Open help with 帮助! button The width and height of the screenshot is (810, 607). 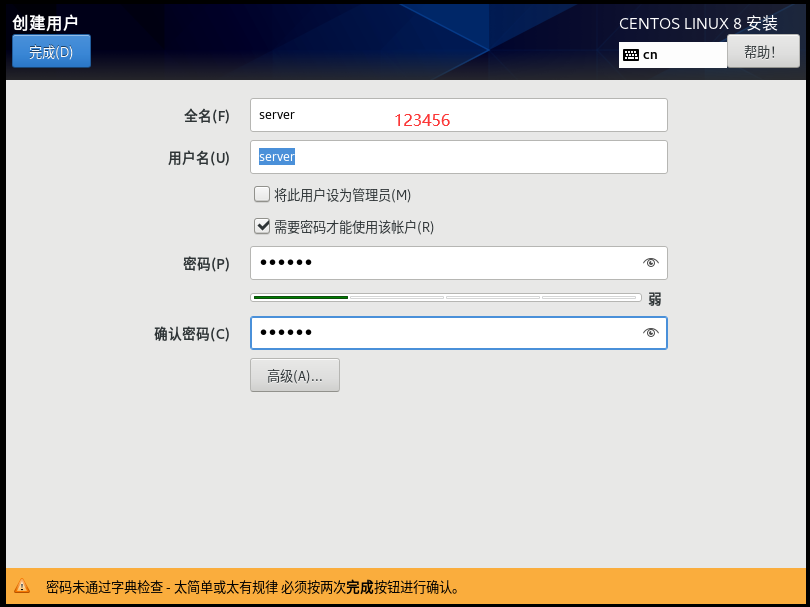tap(763, 52)
